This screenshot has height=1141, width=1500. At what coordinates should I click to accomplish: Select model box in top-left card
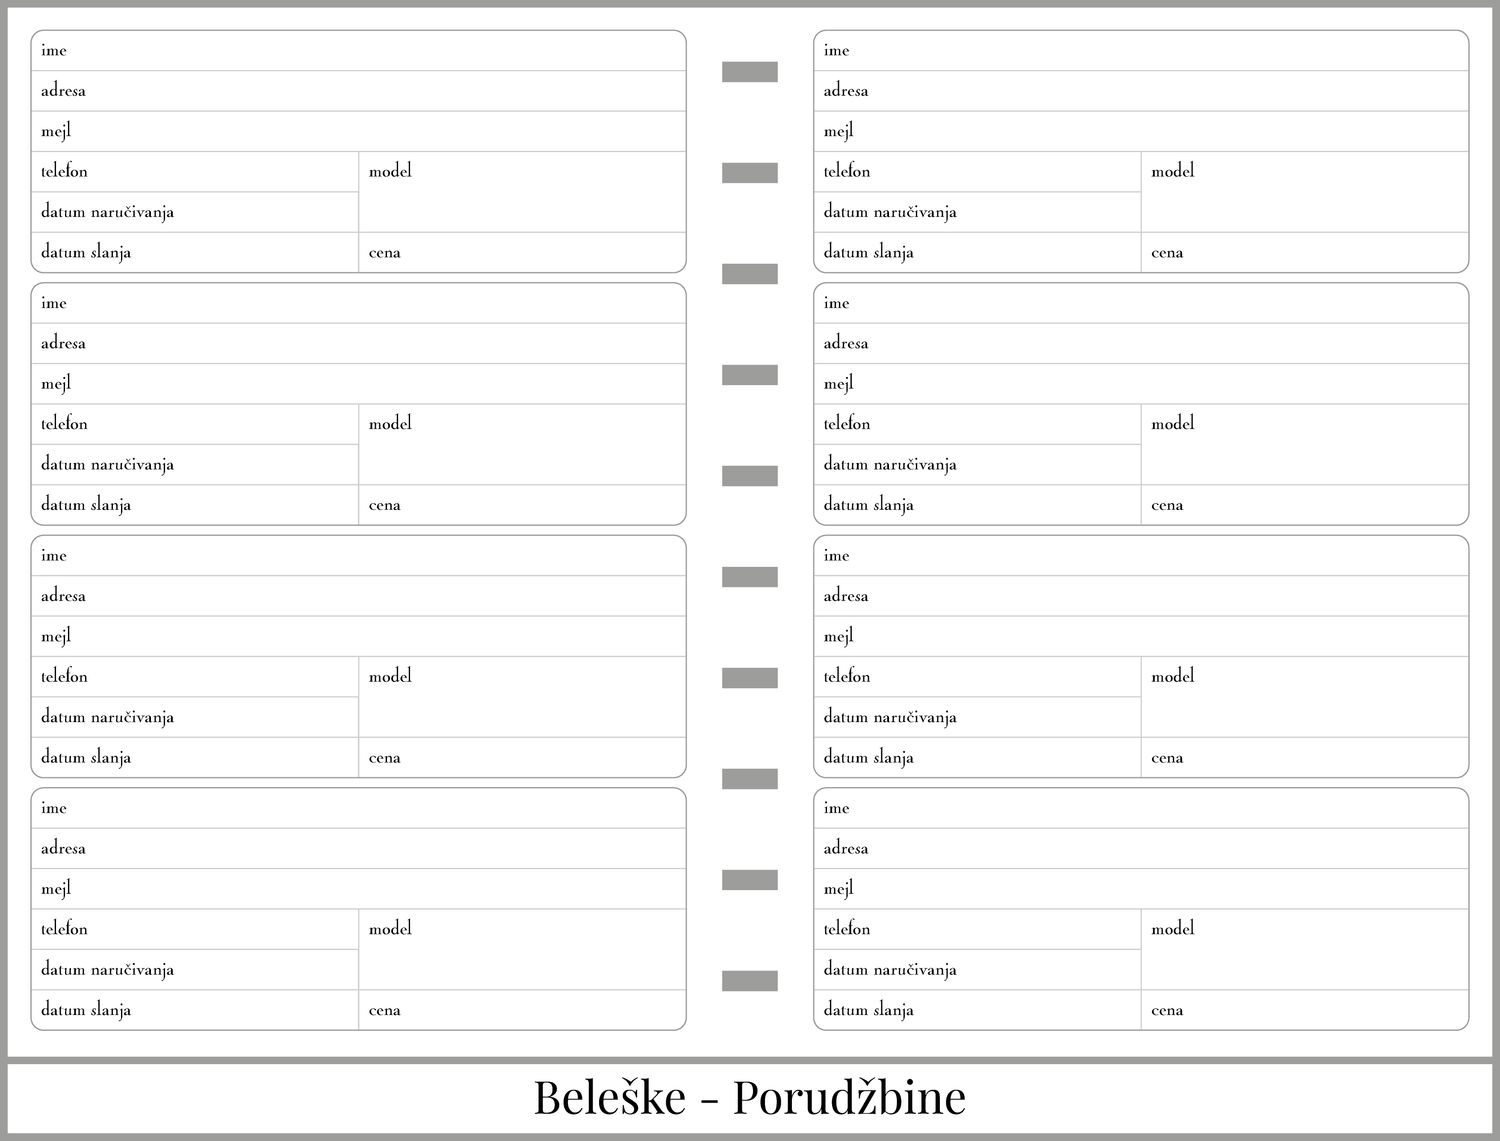click(x=522, y=192)
